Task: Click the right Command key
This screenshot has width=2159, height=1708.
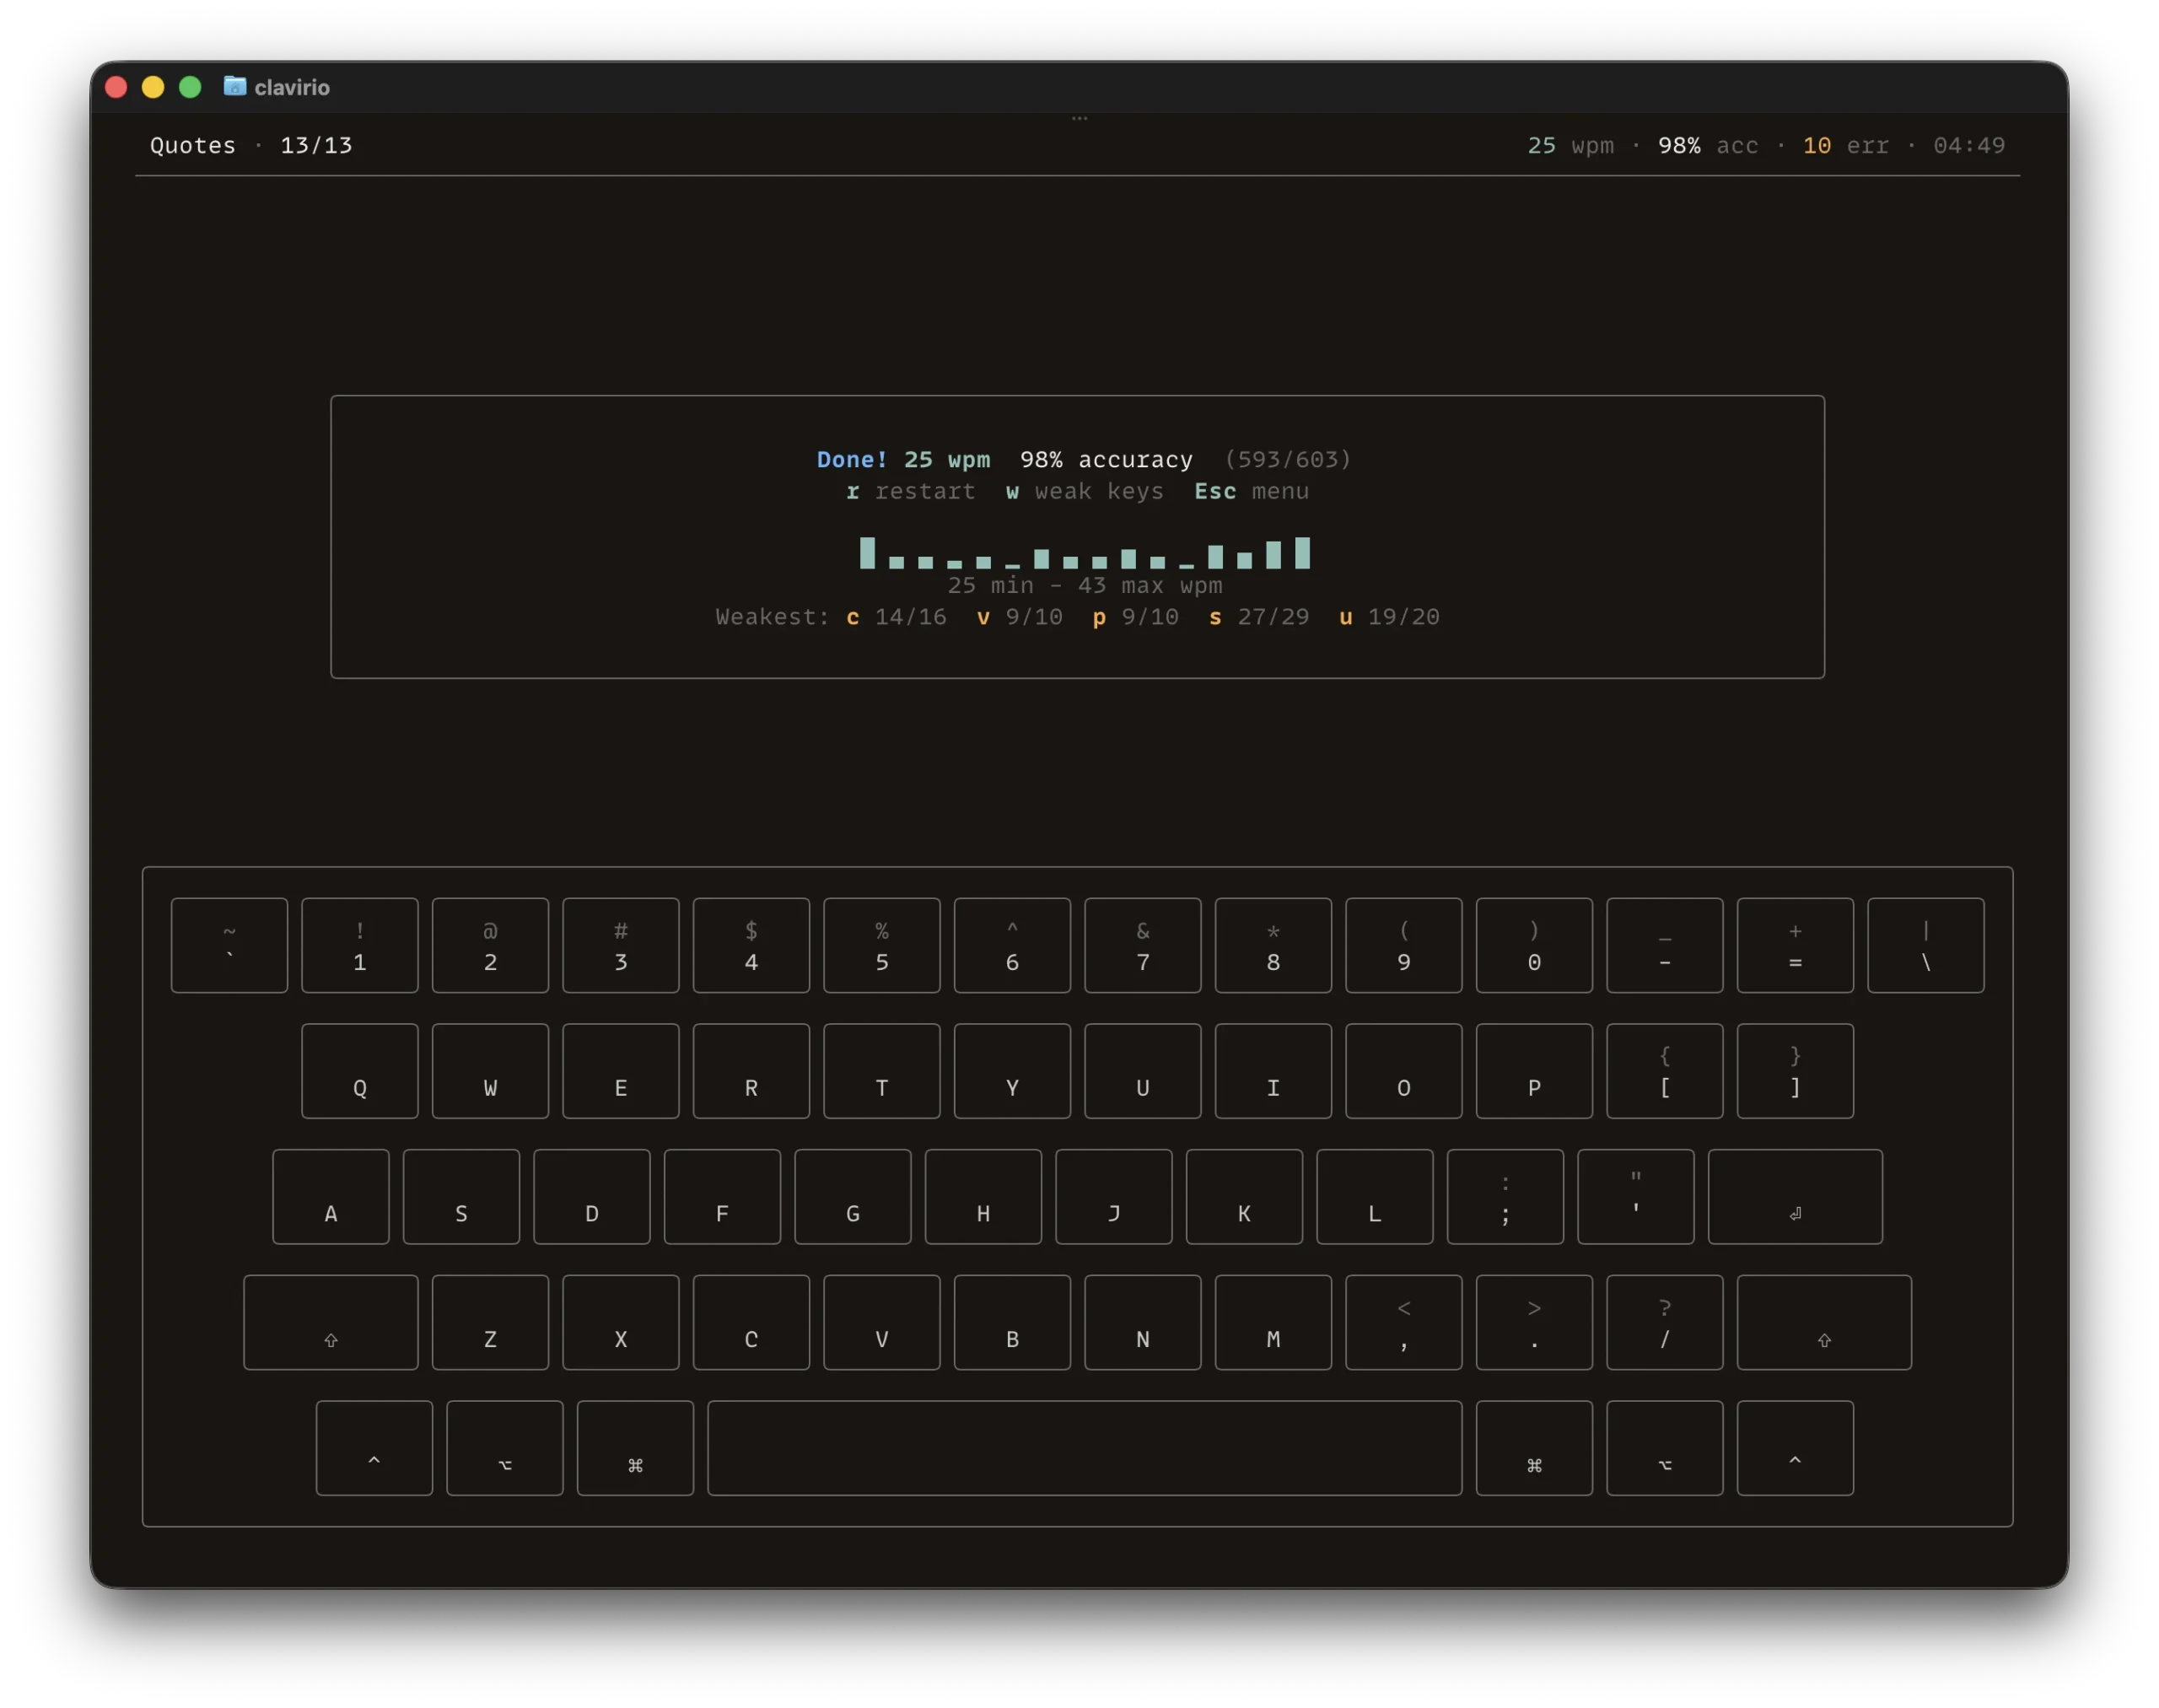Action: (1534, 1448)
